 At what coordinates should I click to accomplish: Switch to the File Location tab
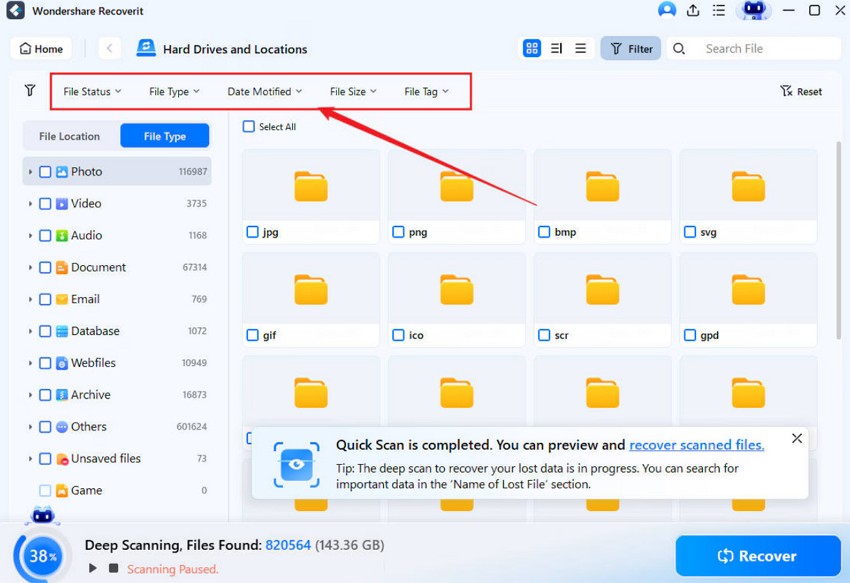tap(70, 136)
